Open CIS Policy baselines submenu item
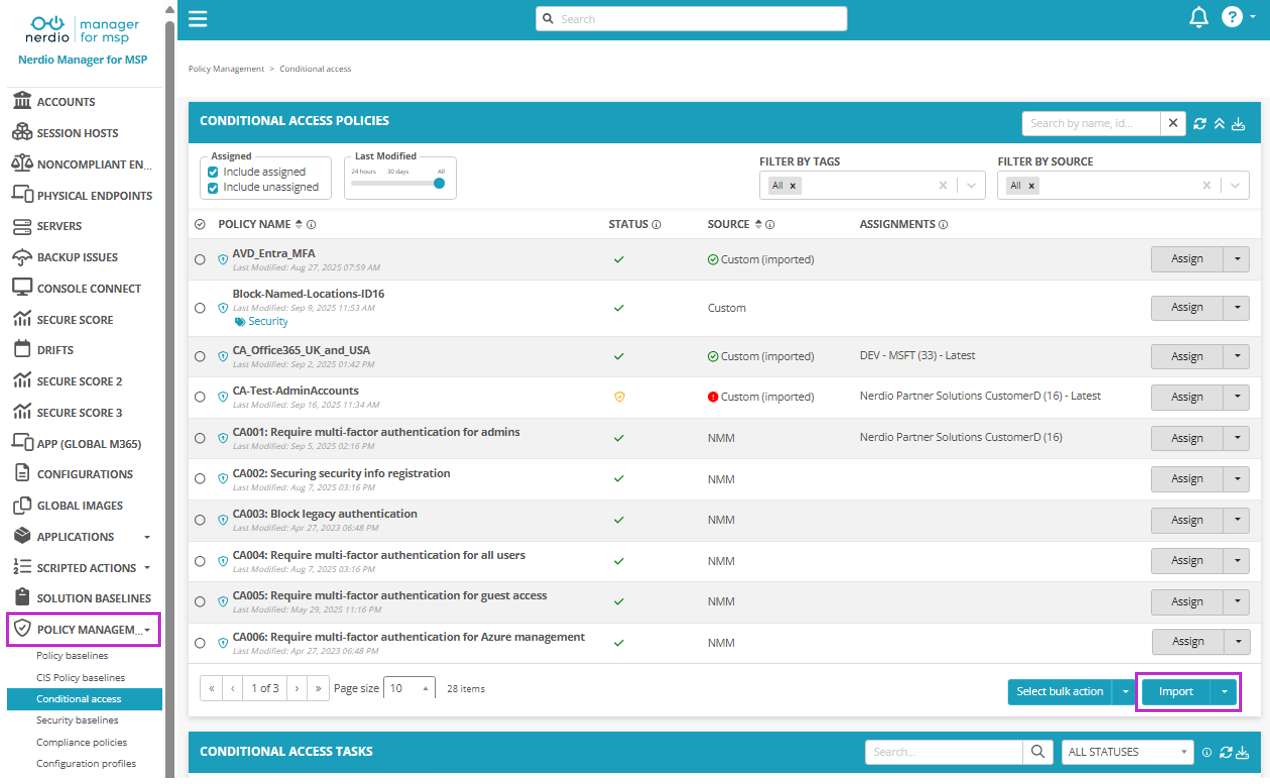Screen dimensions: 1270x784 coord(80,677)
